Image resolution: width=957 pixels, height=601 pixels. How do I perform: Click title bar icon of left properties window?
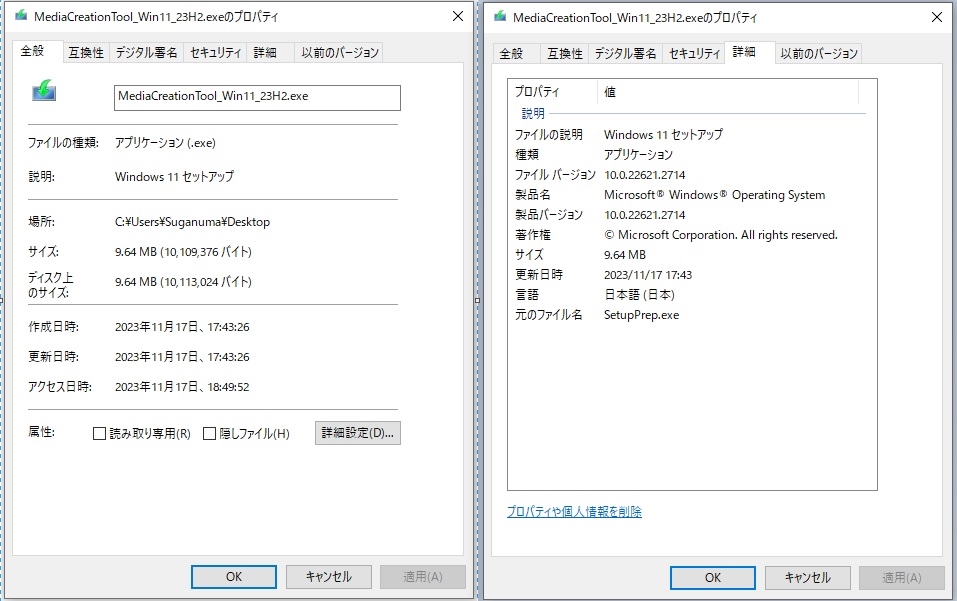(21, 16)
